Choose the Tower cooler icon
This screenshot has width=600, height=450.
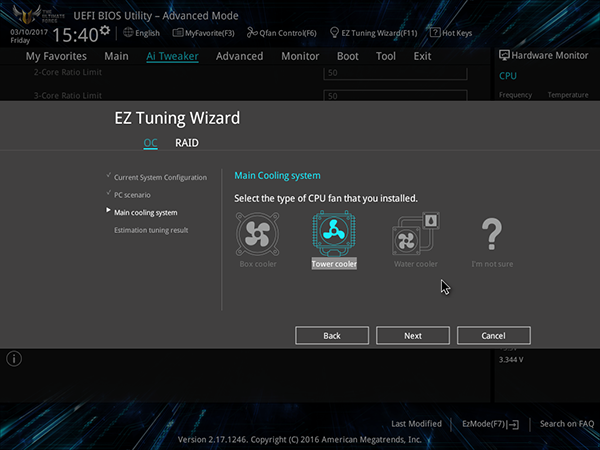tap(334, 233)
